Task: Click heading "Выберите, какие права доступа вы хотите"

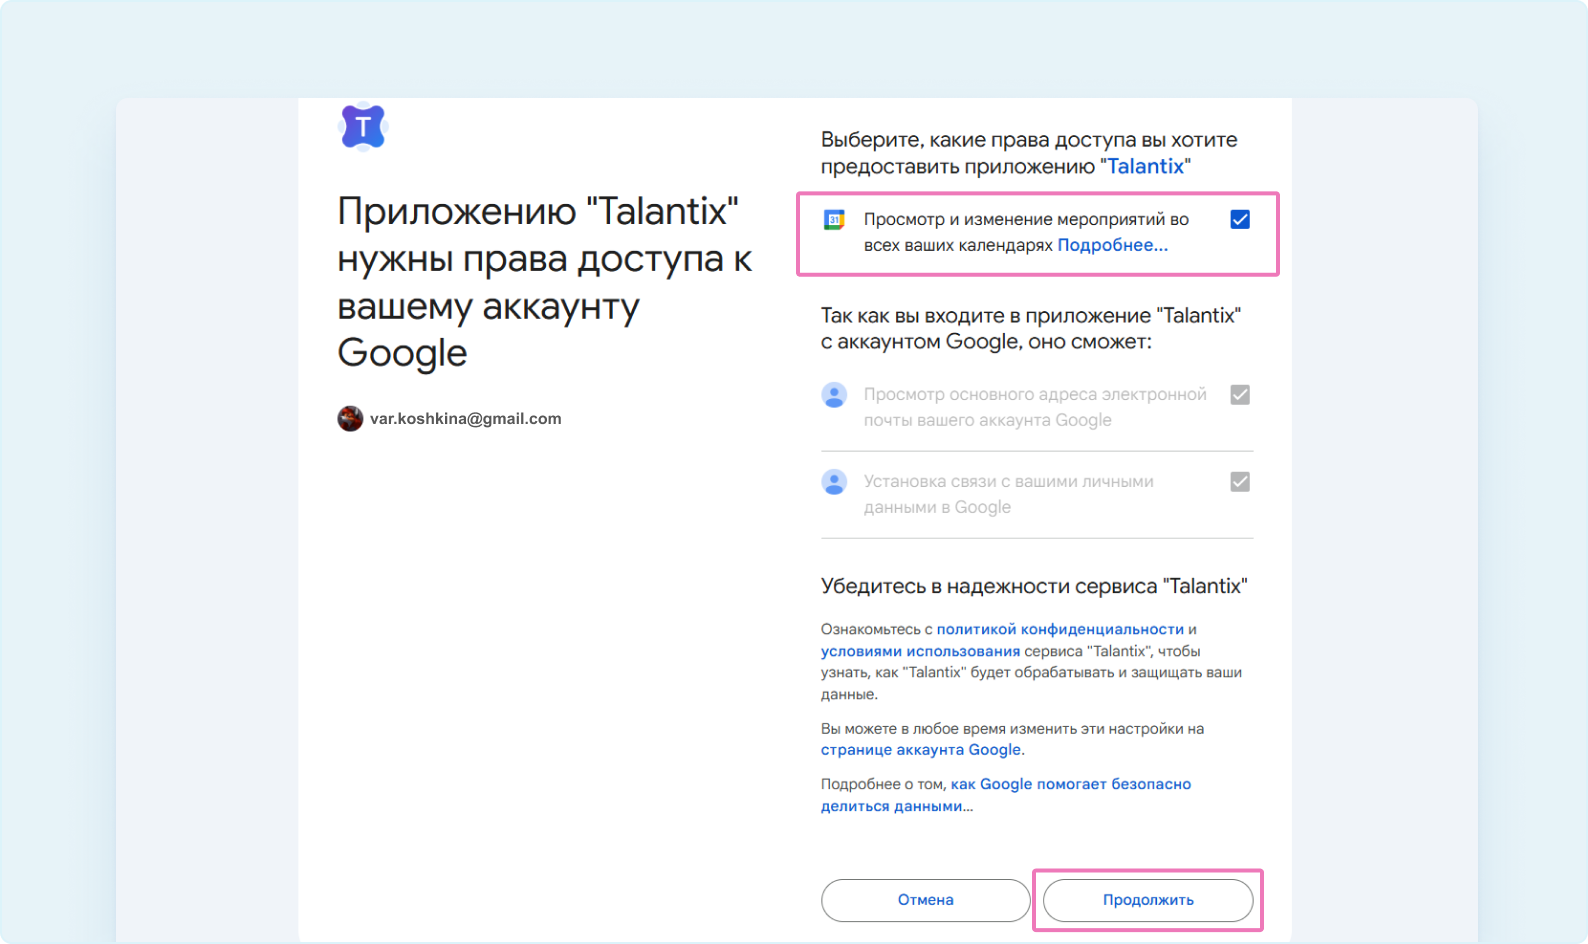Action: tap(1029, 153)
